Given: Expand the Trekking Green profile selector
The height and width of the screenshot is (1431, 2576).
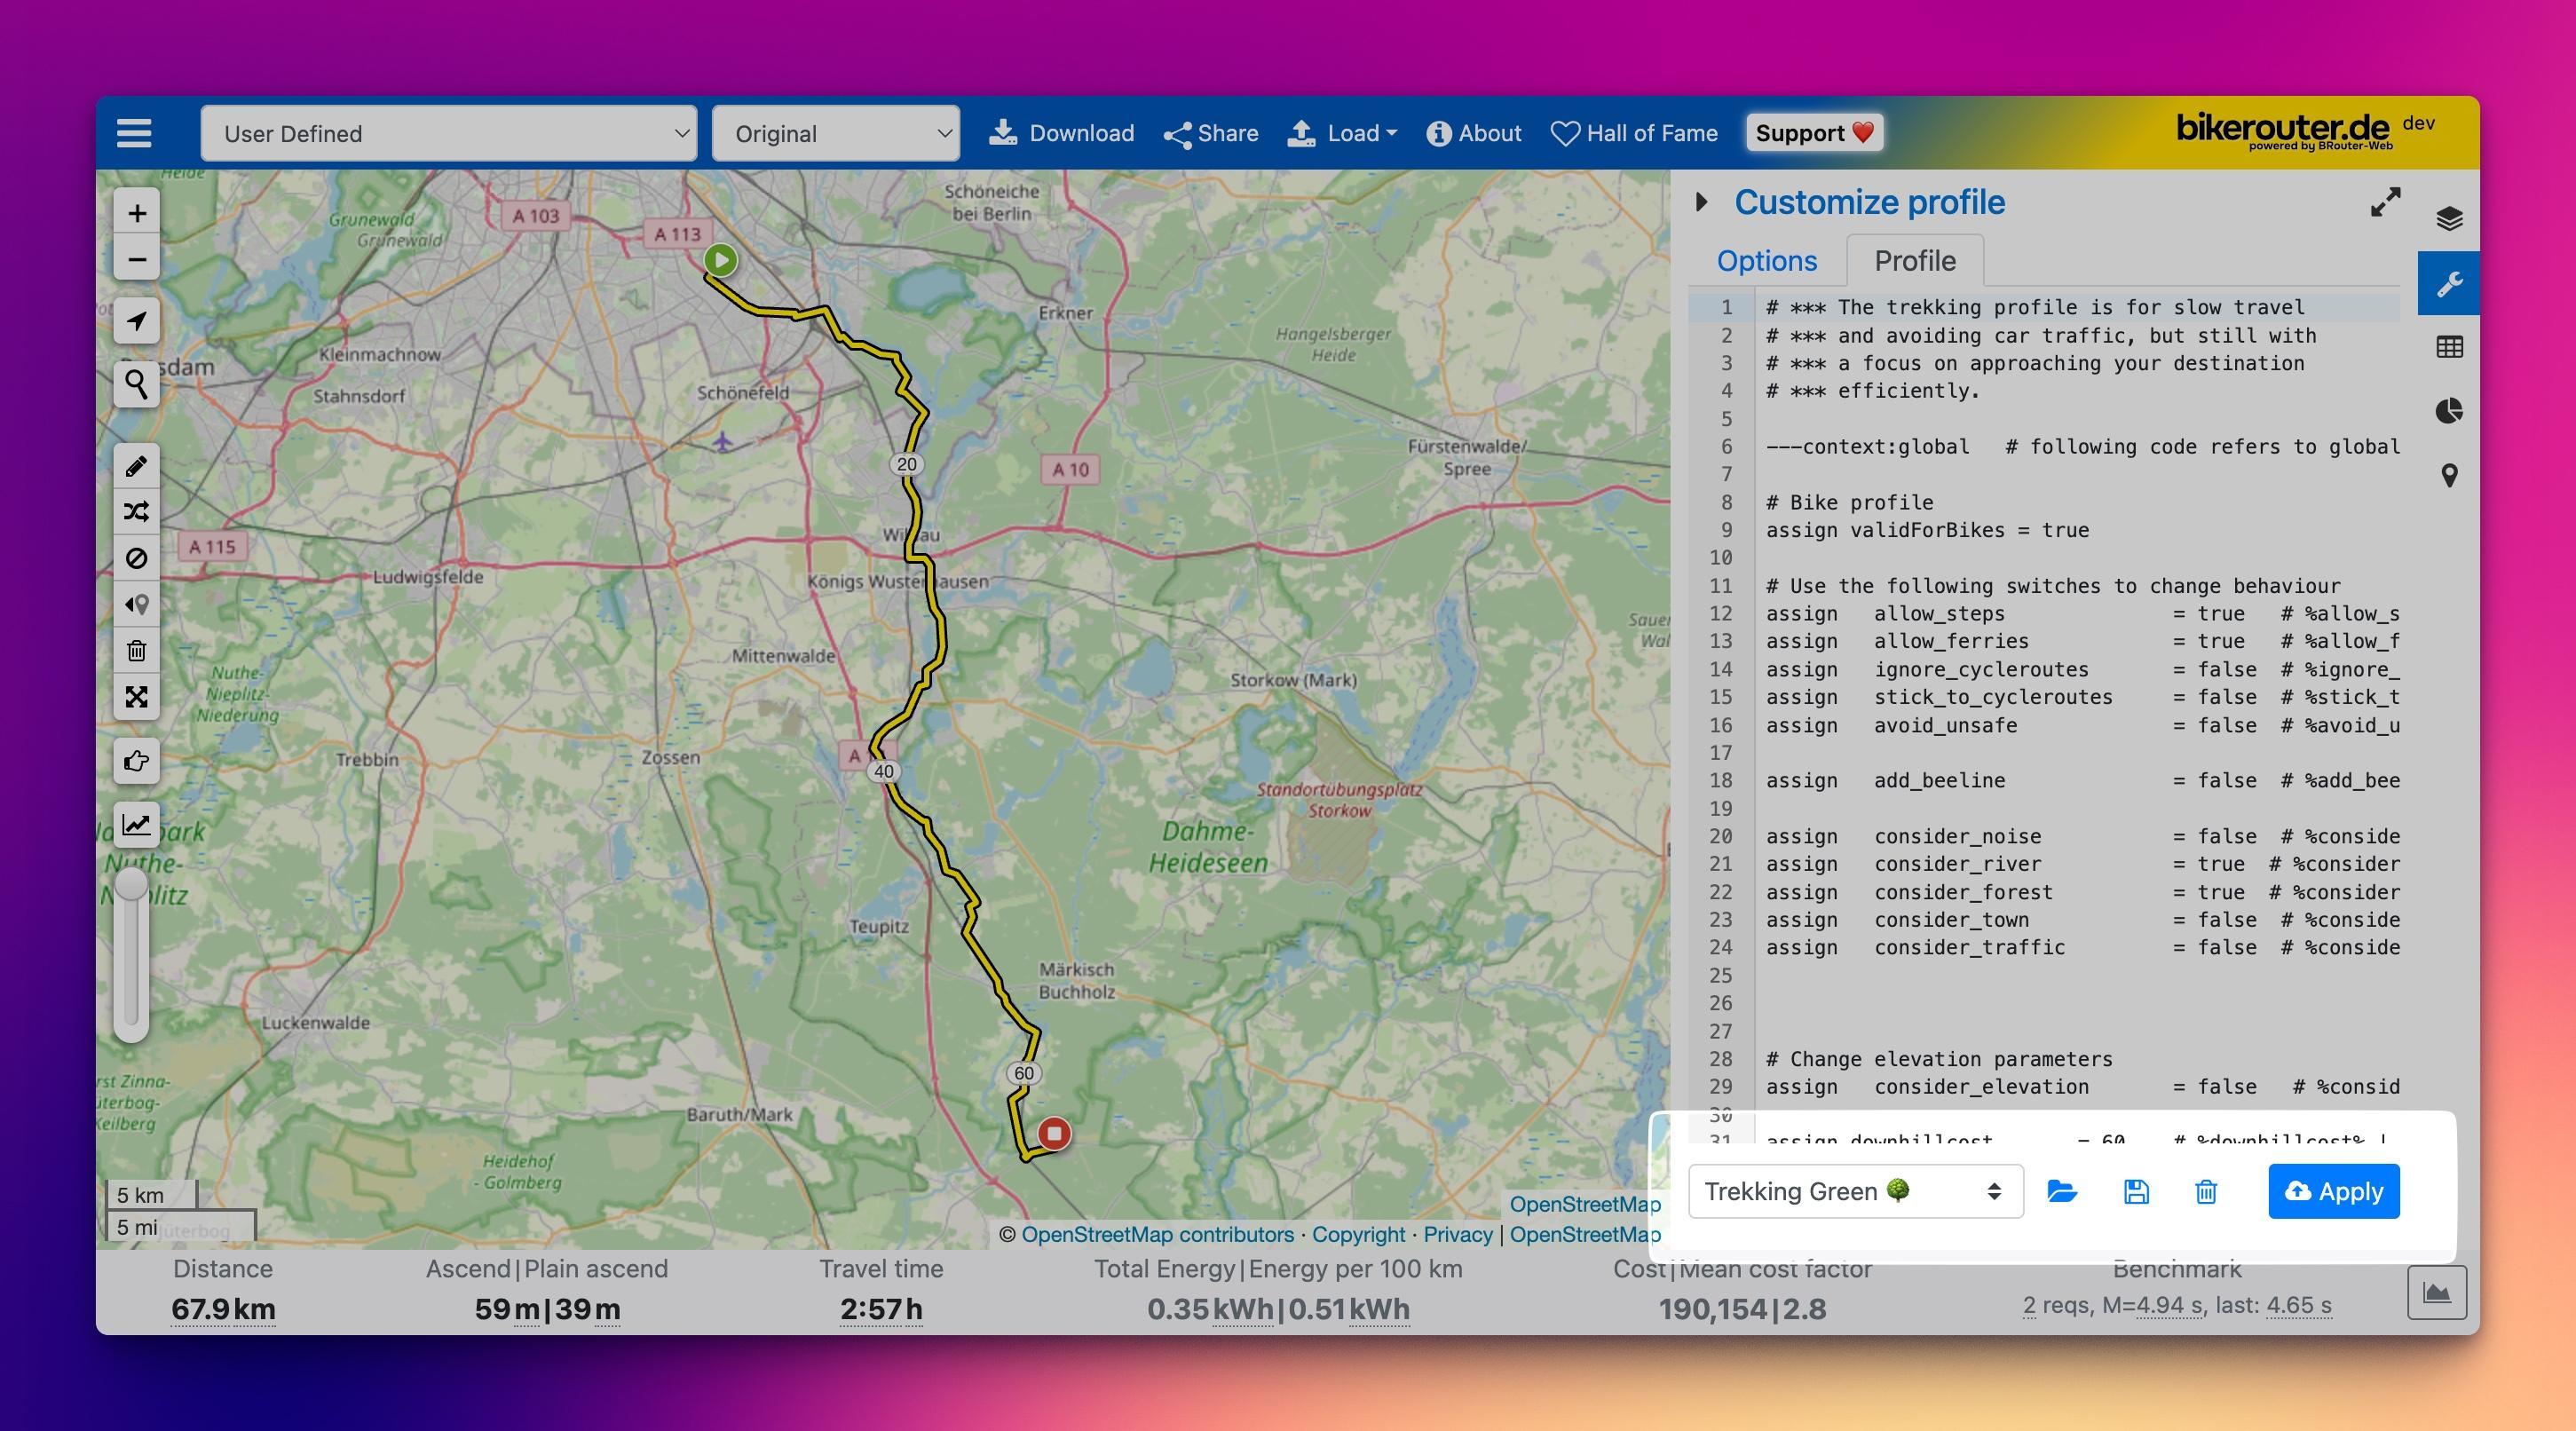Looking at the screenshot, I should click(x=1855, y=1191).
